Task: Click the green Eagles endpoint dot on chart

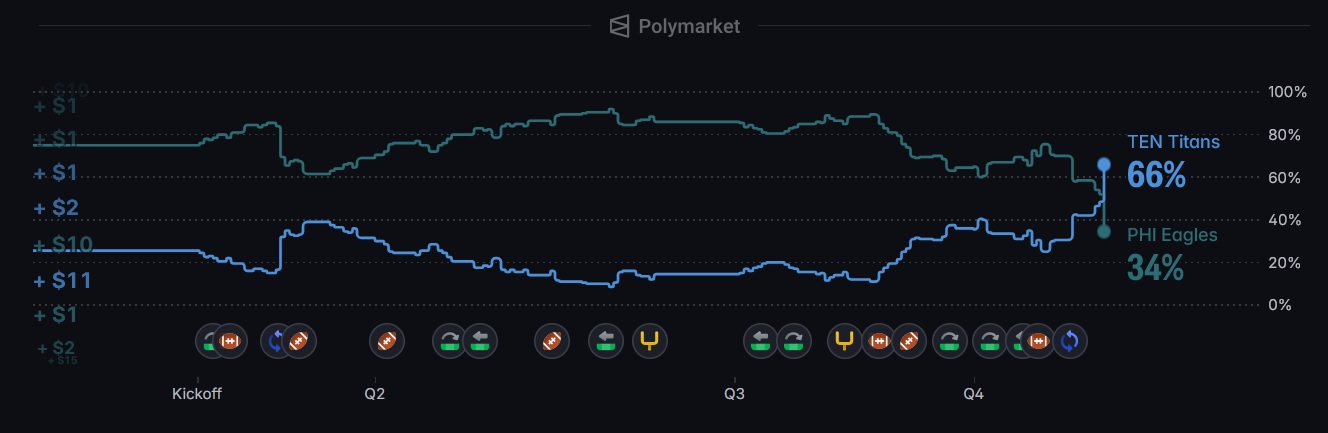Action: point(1104,232)
